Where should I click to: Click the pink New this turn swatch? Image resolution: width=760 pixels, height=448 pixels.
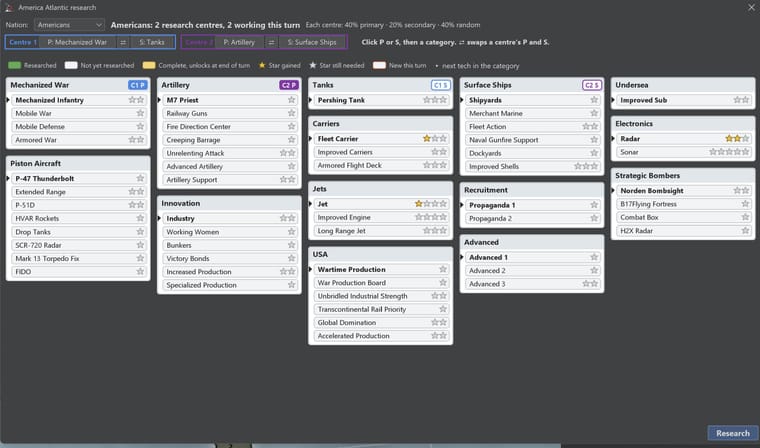(380, 65)
